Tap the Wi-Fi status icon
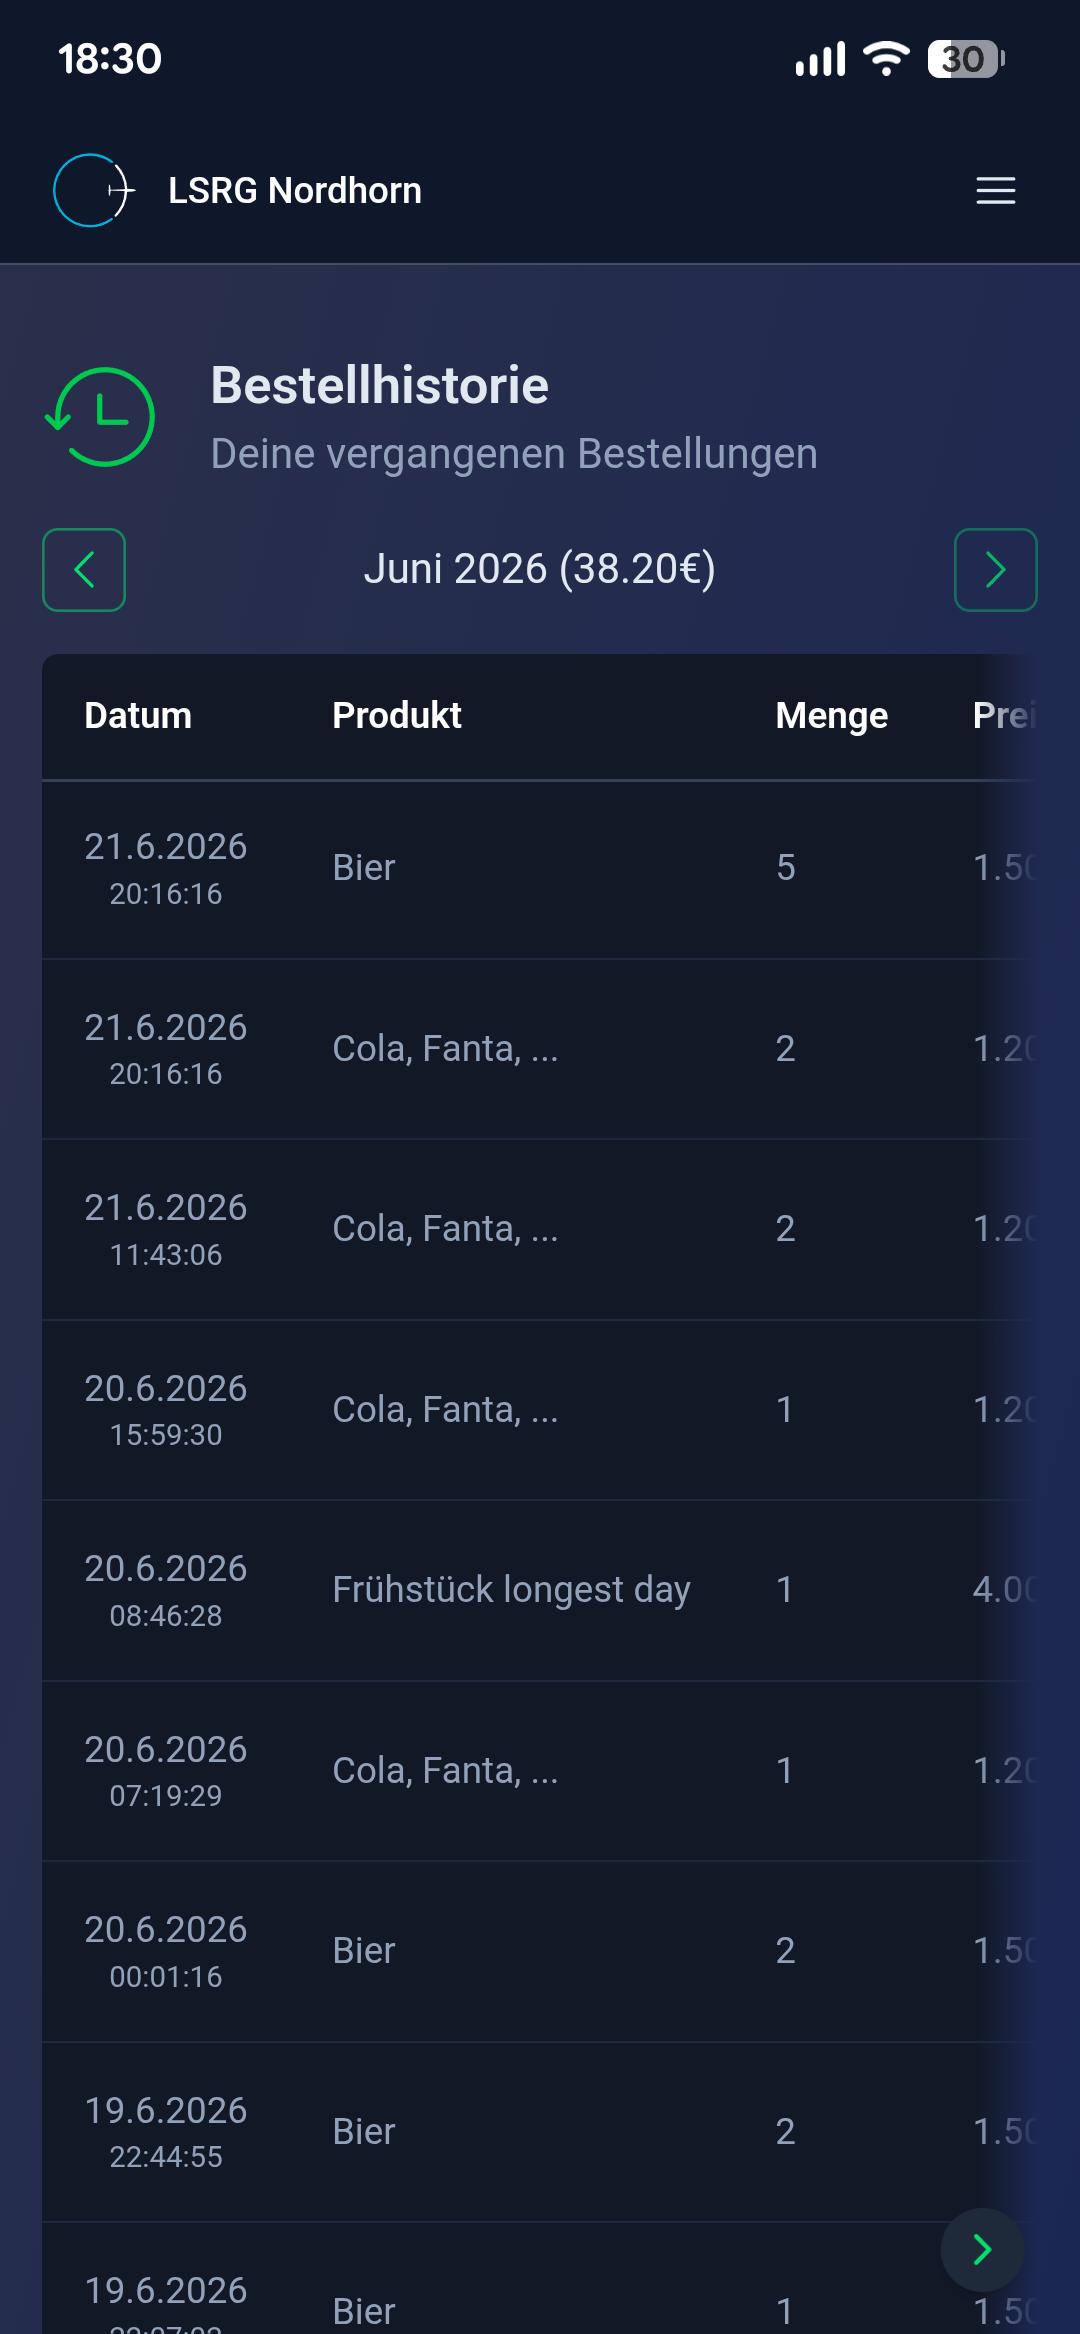This screenshot has width=1080, height=2334. tap(886, 59)
